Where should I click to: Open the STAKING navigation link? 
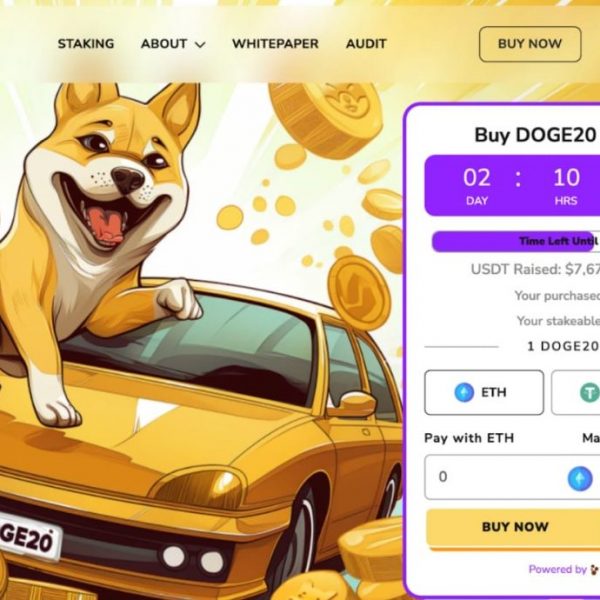tap(86, 44)
